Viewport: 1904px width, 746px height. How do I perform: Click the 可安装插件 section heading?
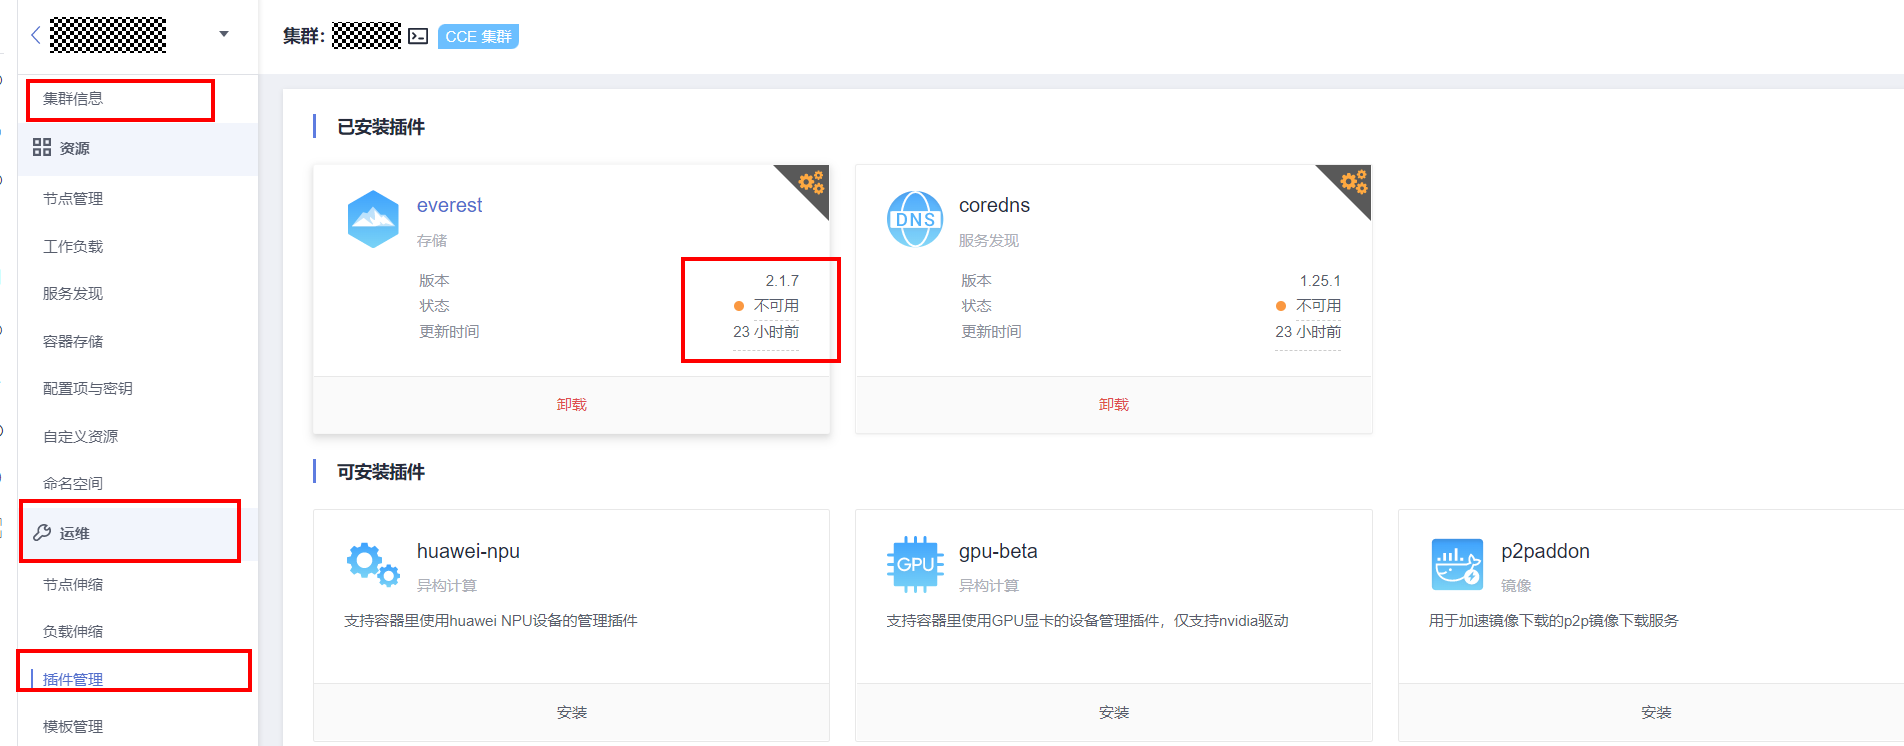pos(381,472)
